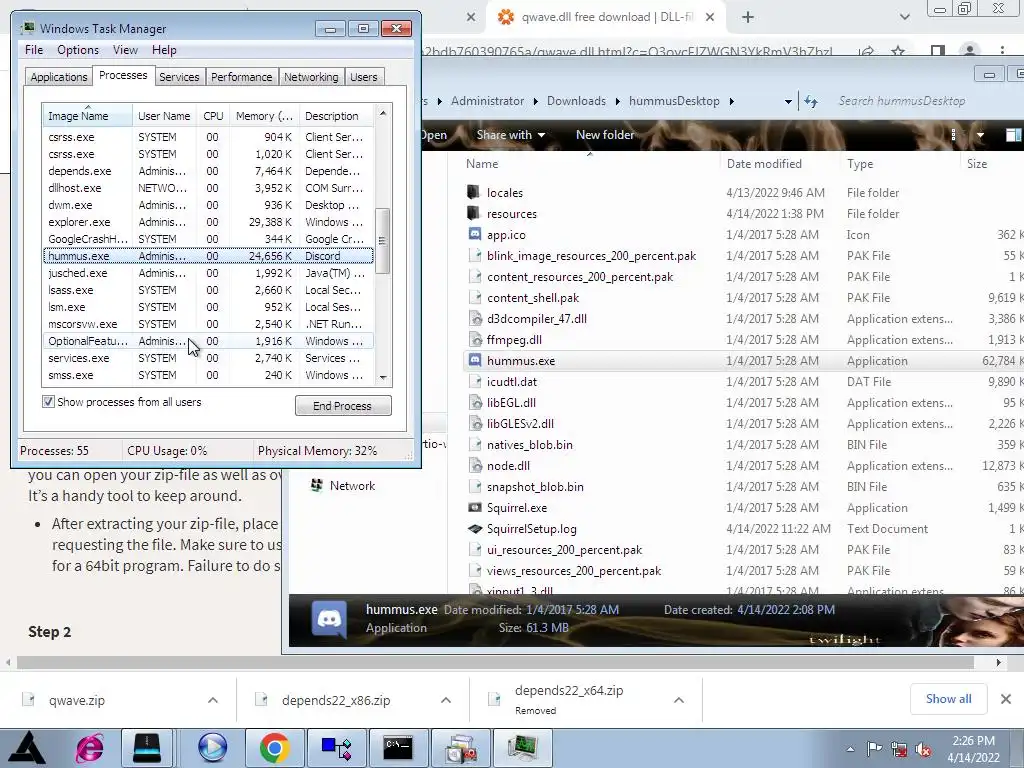Viewport: 1024px width, 768px height.
Task: Select the node.dll file
Action: pos(508,466)
